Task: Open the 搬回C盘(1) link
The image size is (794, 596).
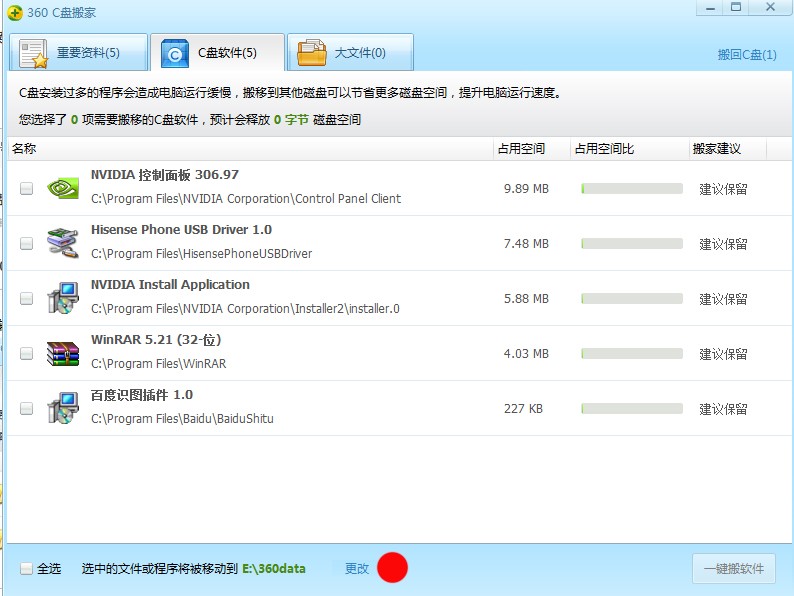Action: (x=747, y=55)
